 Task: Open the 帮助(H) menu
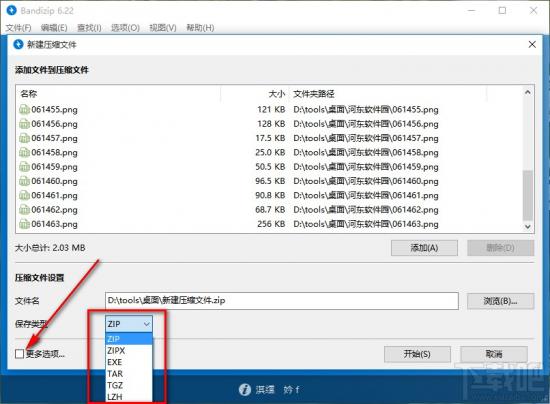tap(200, 28)
